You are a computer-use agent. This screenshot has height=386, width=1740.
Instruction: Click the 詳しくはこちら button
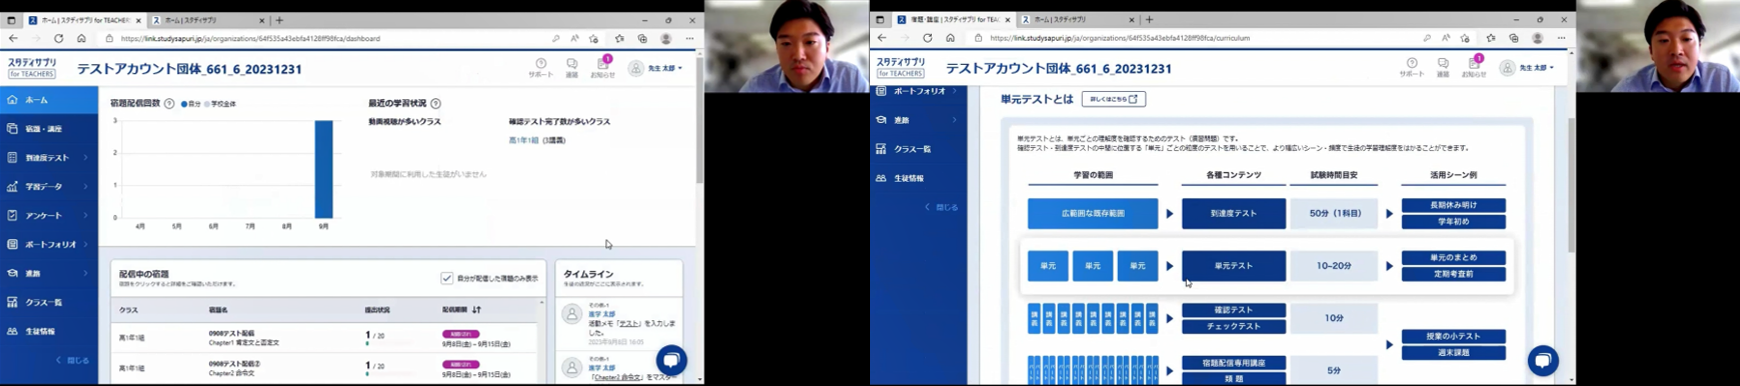click(x=1114, y=99)
